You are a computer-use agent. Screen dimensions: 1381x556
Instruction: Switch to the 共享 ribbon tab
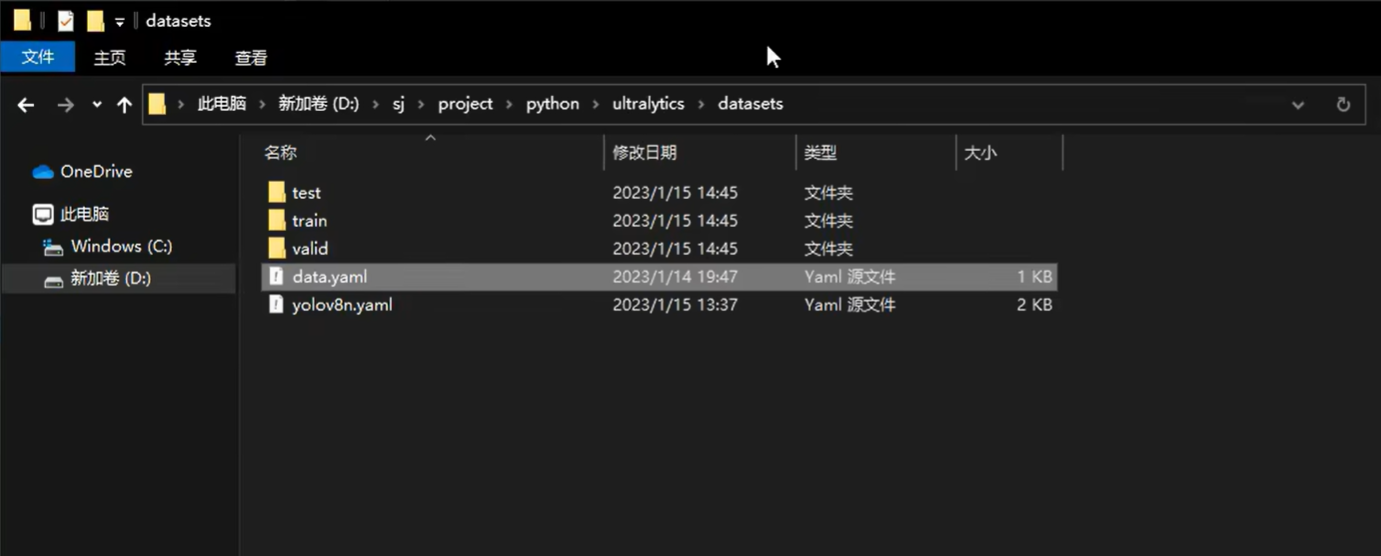tap(180, 58)
